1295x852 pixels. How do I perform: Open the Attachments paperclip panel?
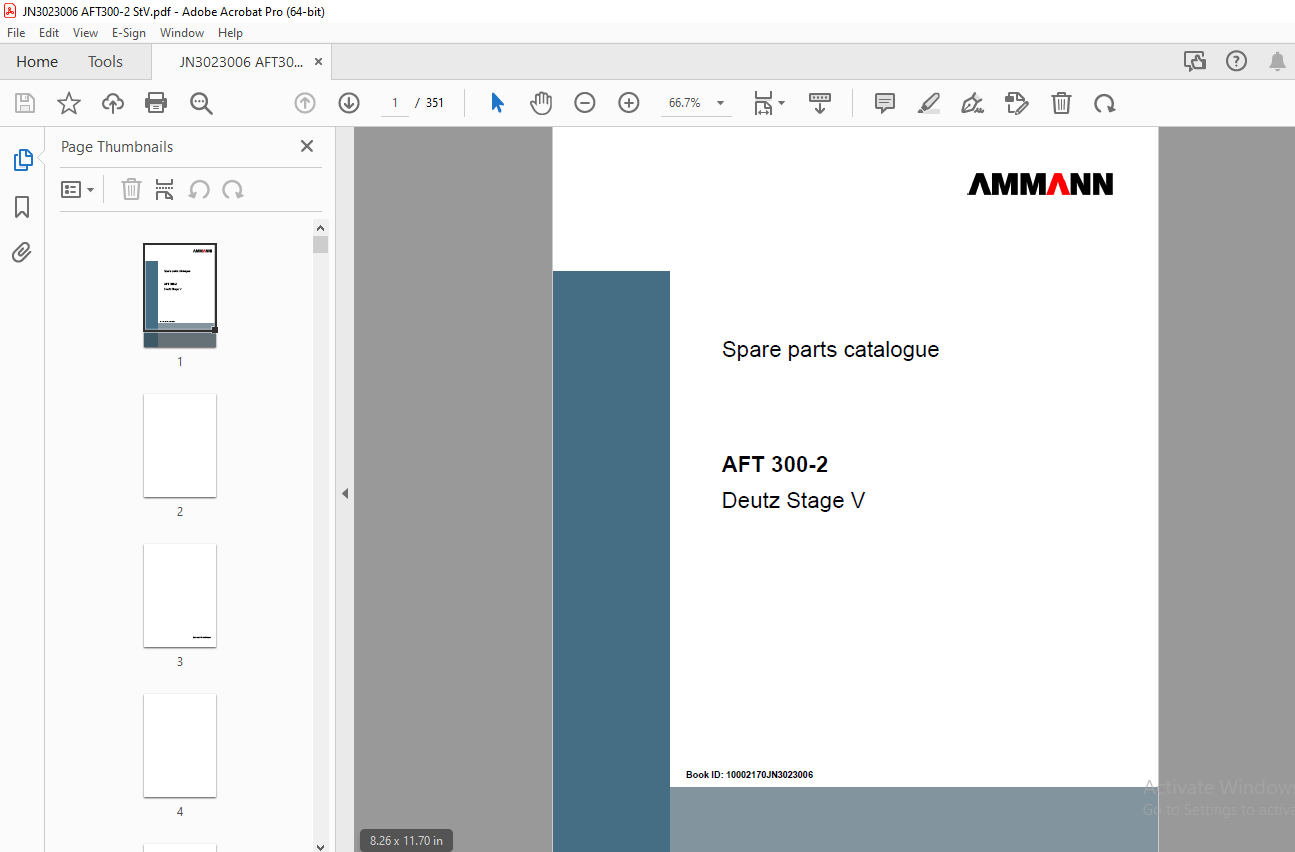(x=22, y=252)
